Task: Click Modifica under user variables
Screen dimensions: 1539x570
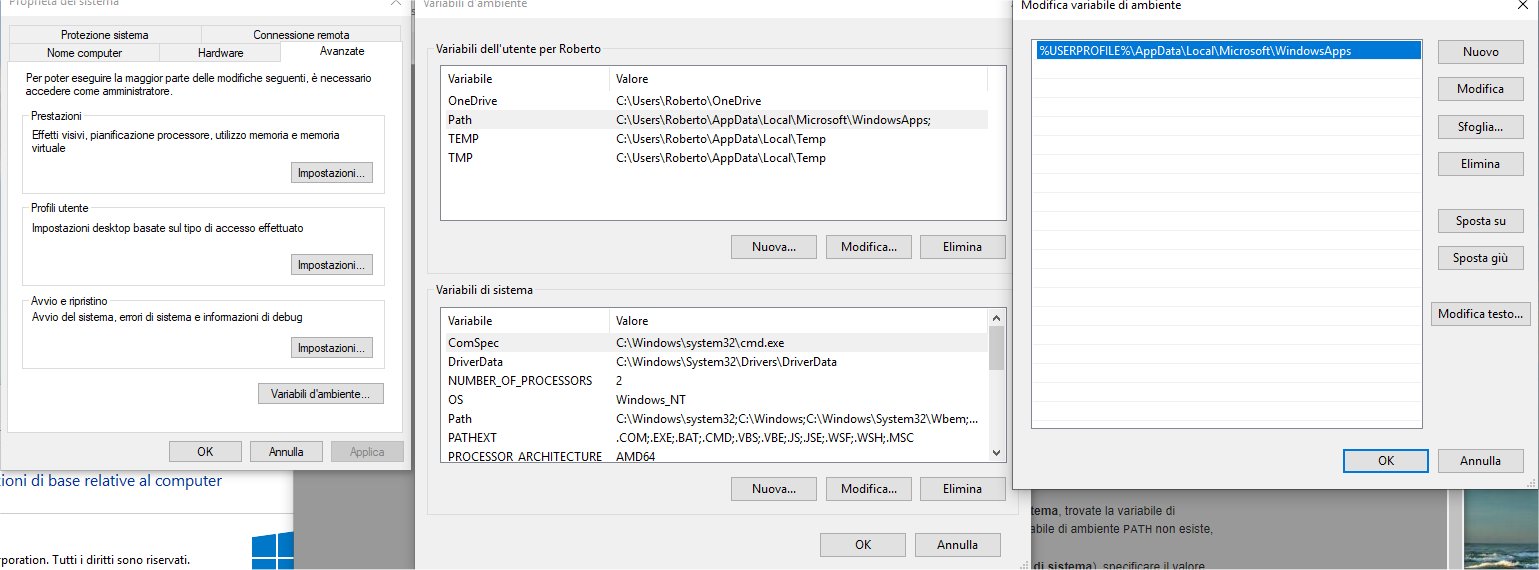Action: pyautogui.click(x=869, y=247)
